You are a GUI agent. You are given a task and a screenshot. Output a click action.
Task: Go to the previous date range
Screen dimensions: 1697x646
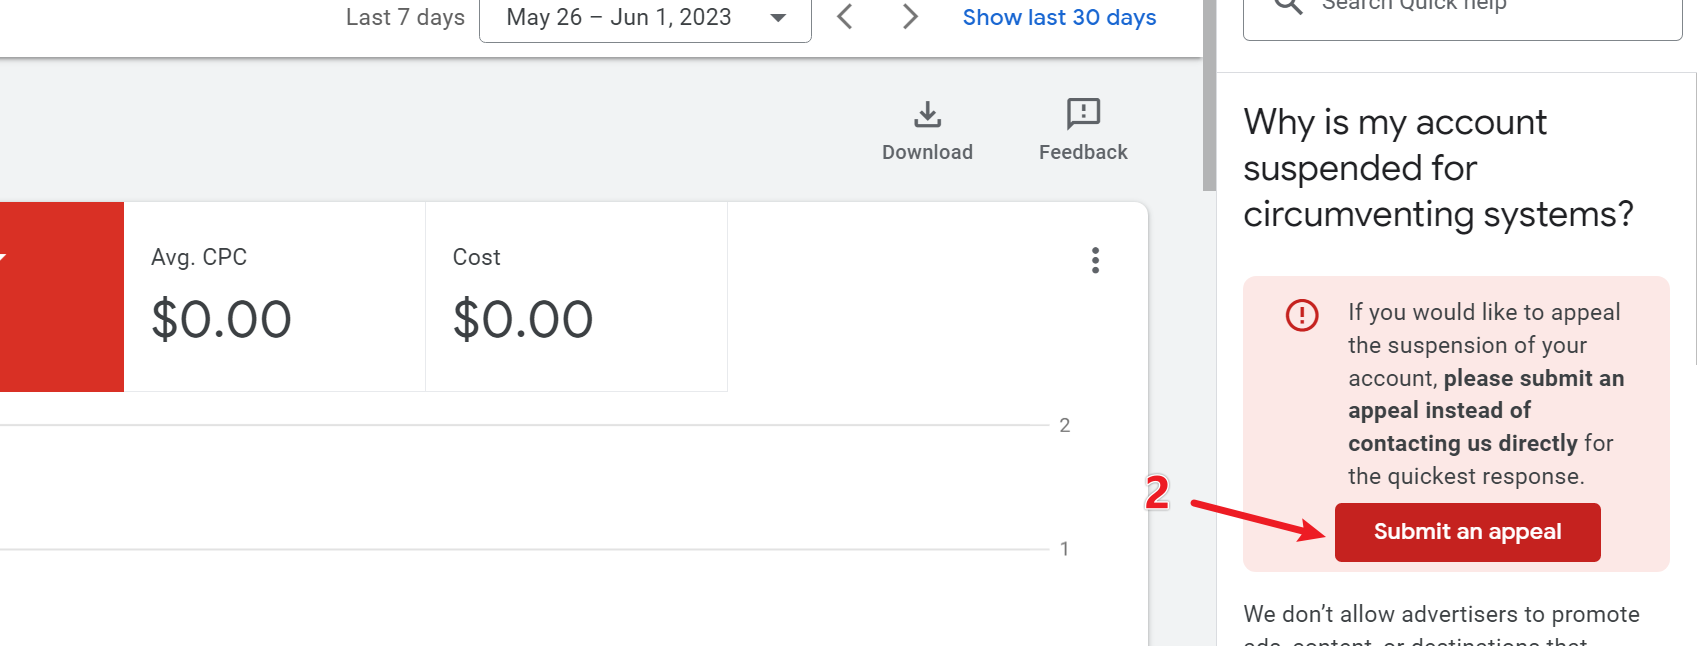(x=845, y=17)
